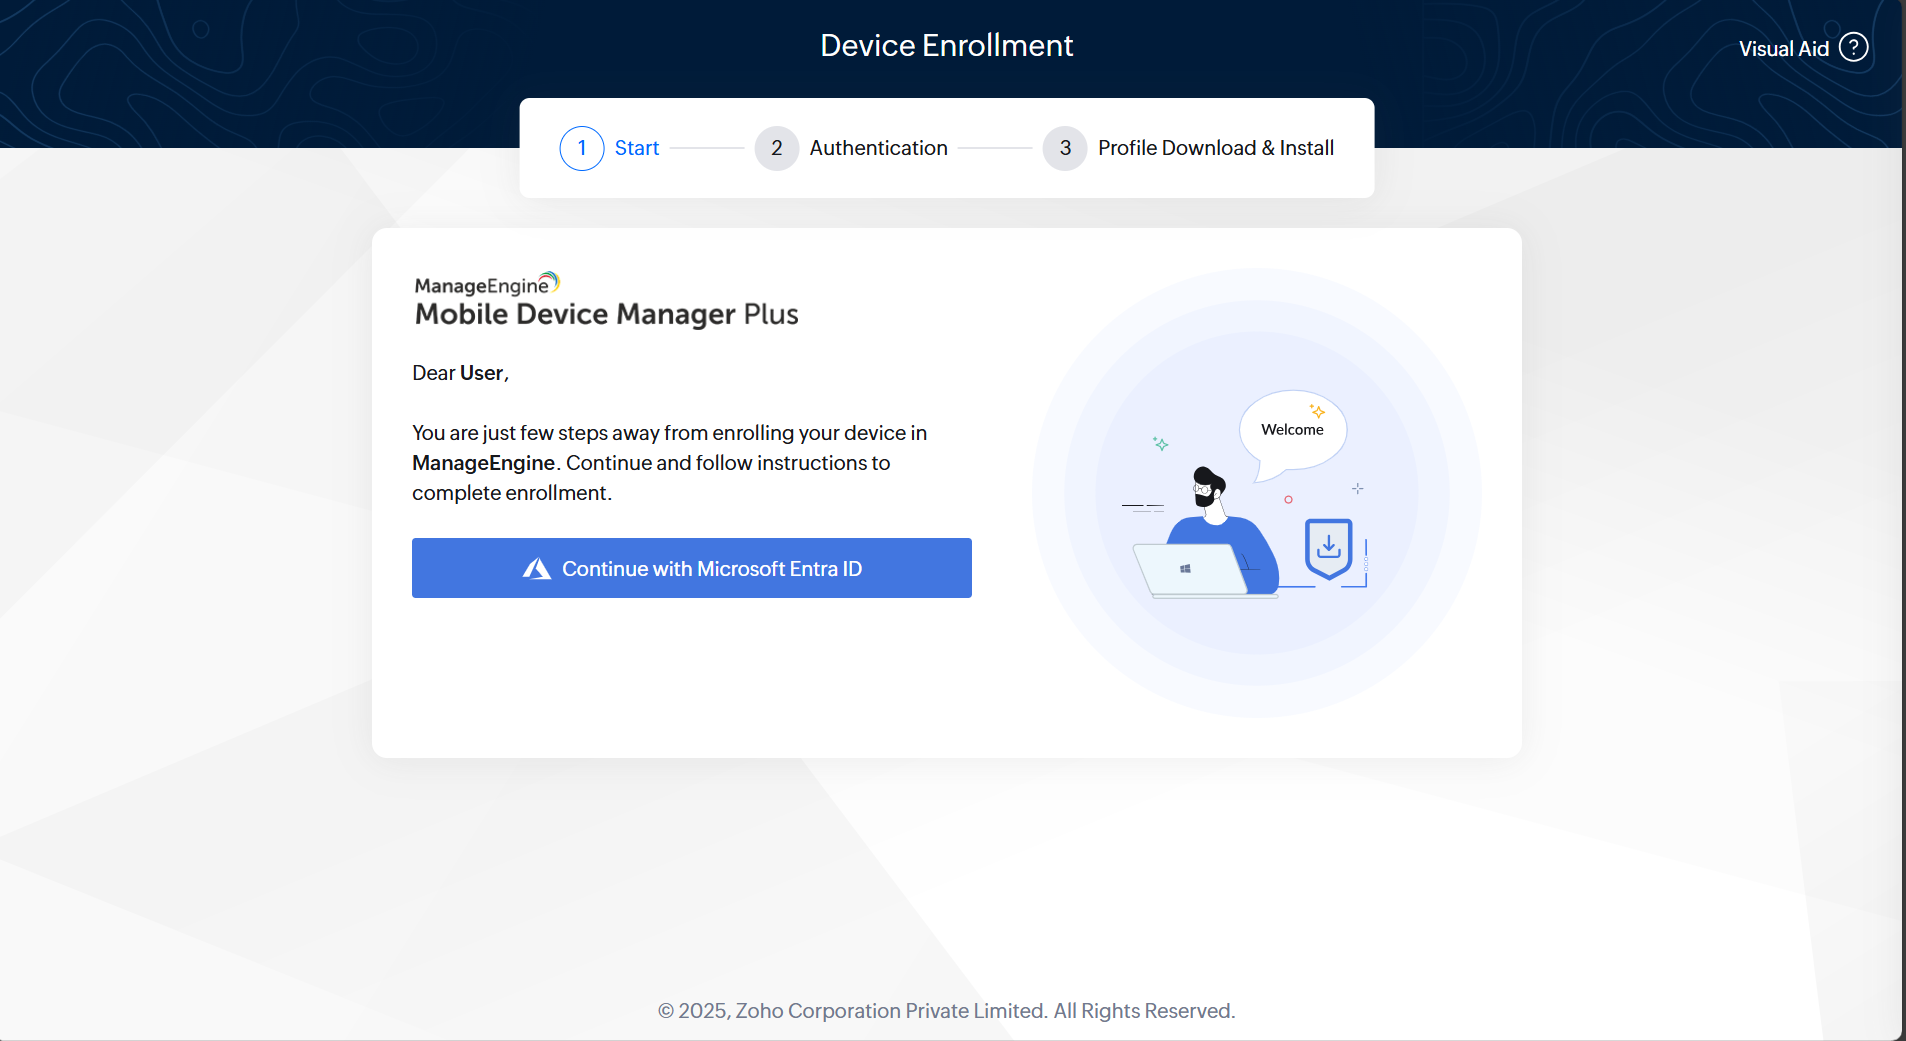Select step 1 number circle
This screenshot has width=1906, height=1041.
coord(582,148)
